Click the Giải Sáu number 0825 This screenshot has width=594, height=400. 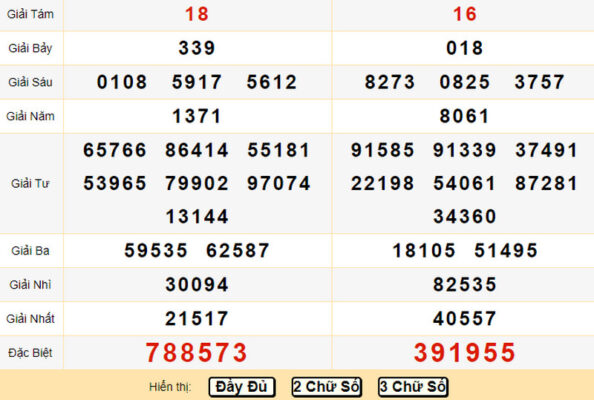coord(464,82)
